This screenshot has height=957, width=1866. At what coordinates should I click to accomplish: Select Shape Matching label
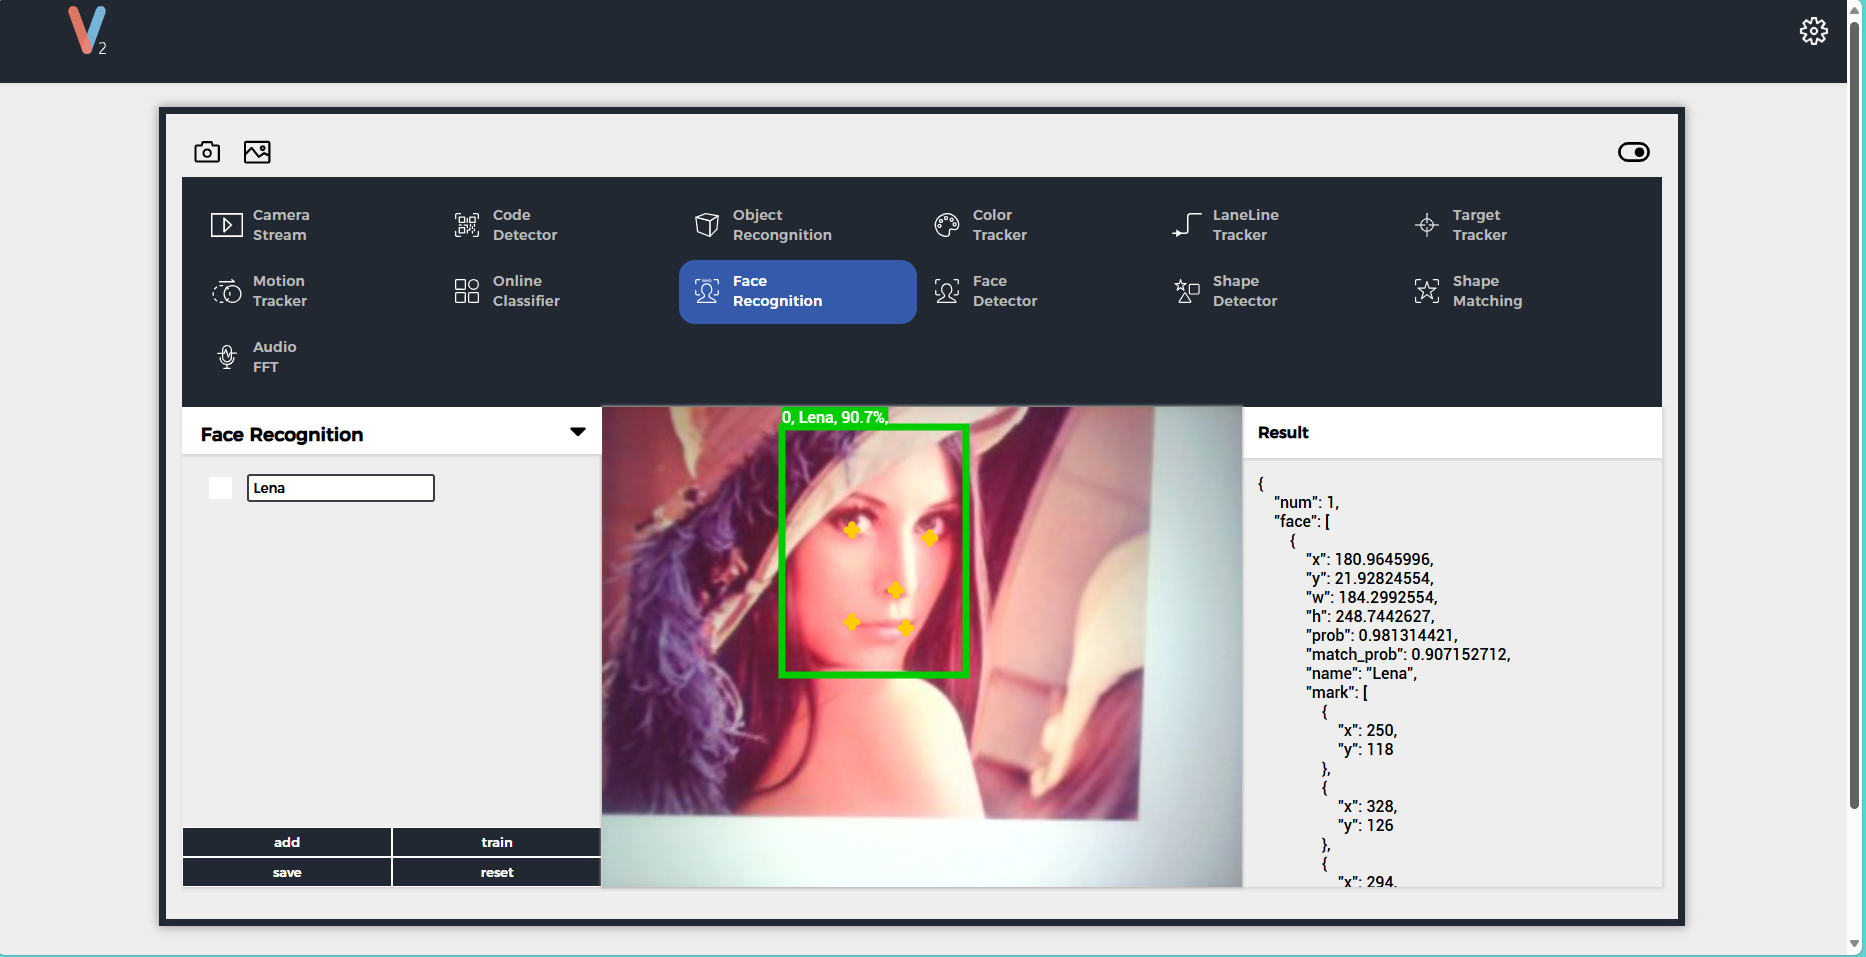click(x=1488, y=291)
